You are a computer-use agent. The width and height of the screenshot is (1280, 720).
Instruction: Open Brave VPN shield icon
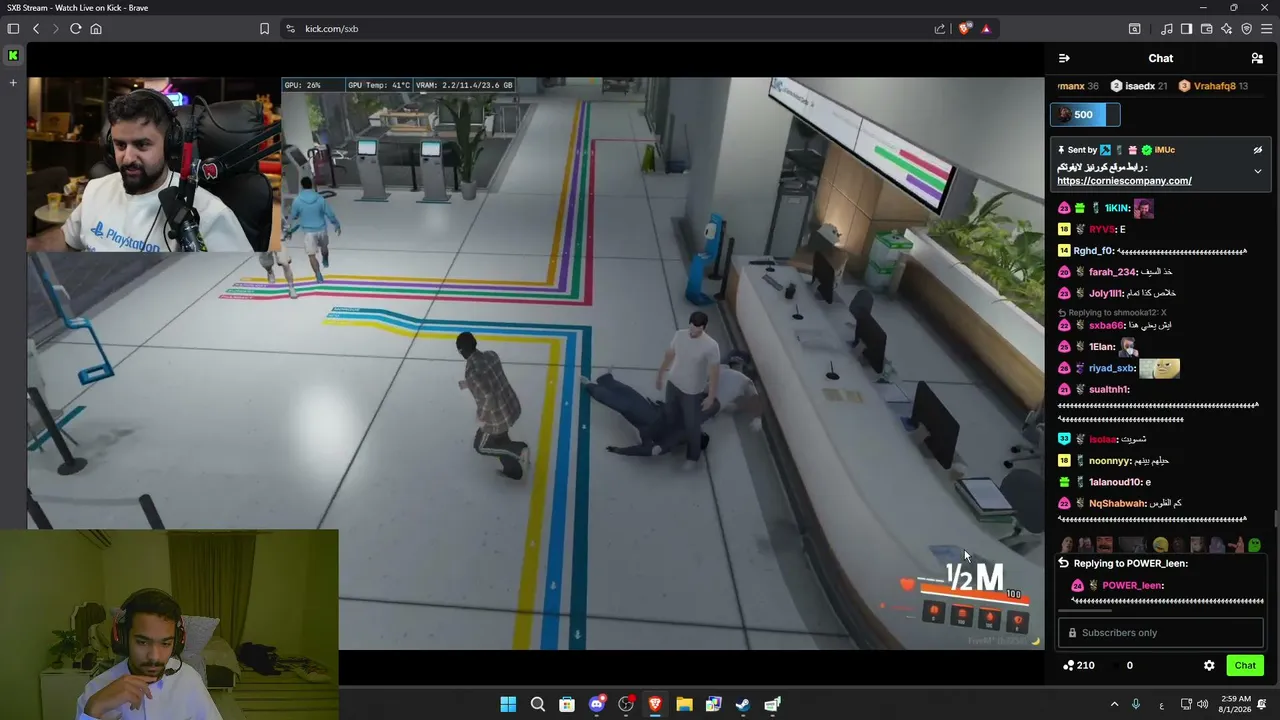pyautogui.click(x=1246, y=29)
